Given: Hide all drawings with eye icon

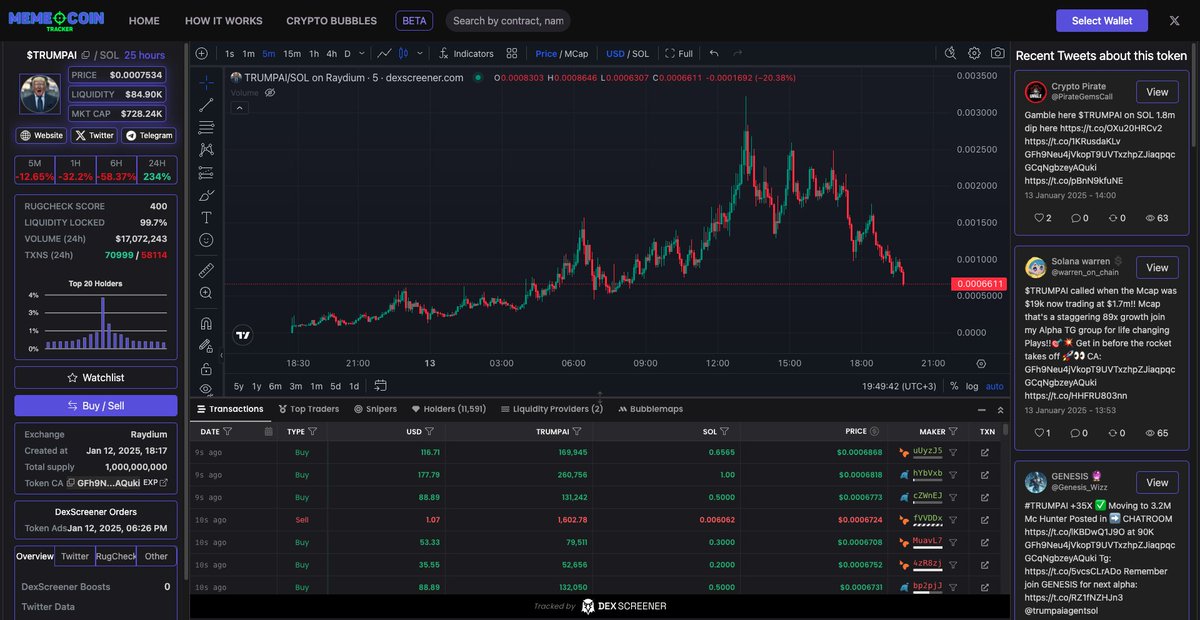Looking at the screenshot, I should point(206,389).
